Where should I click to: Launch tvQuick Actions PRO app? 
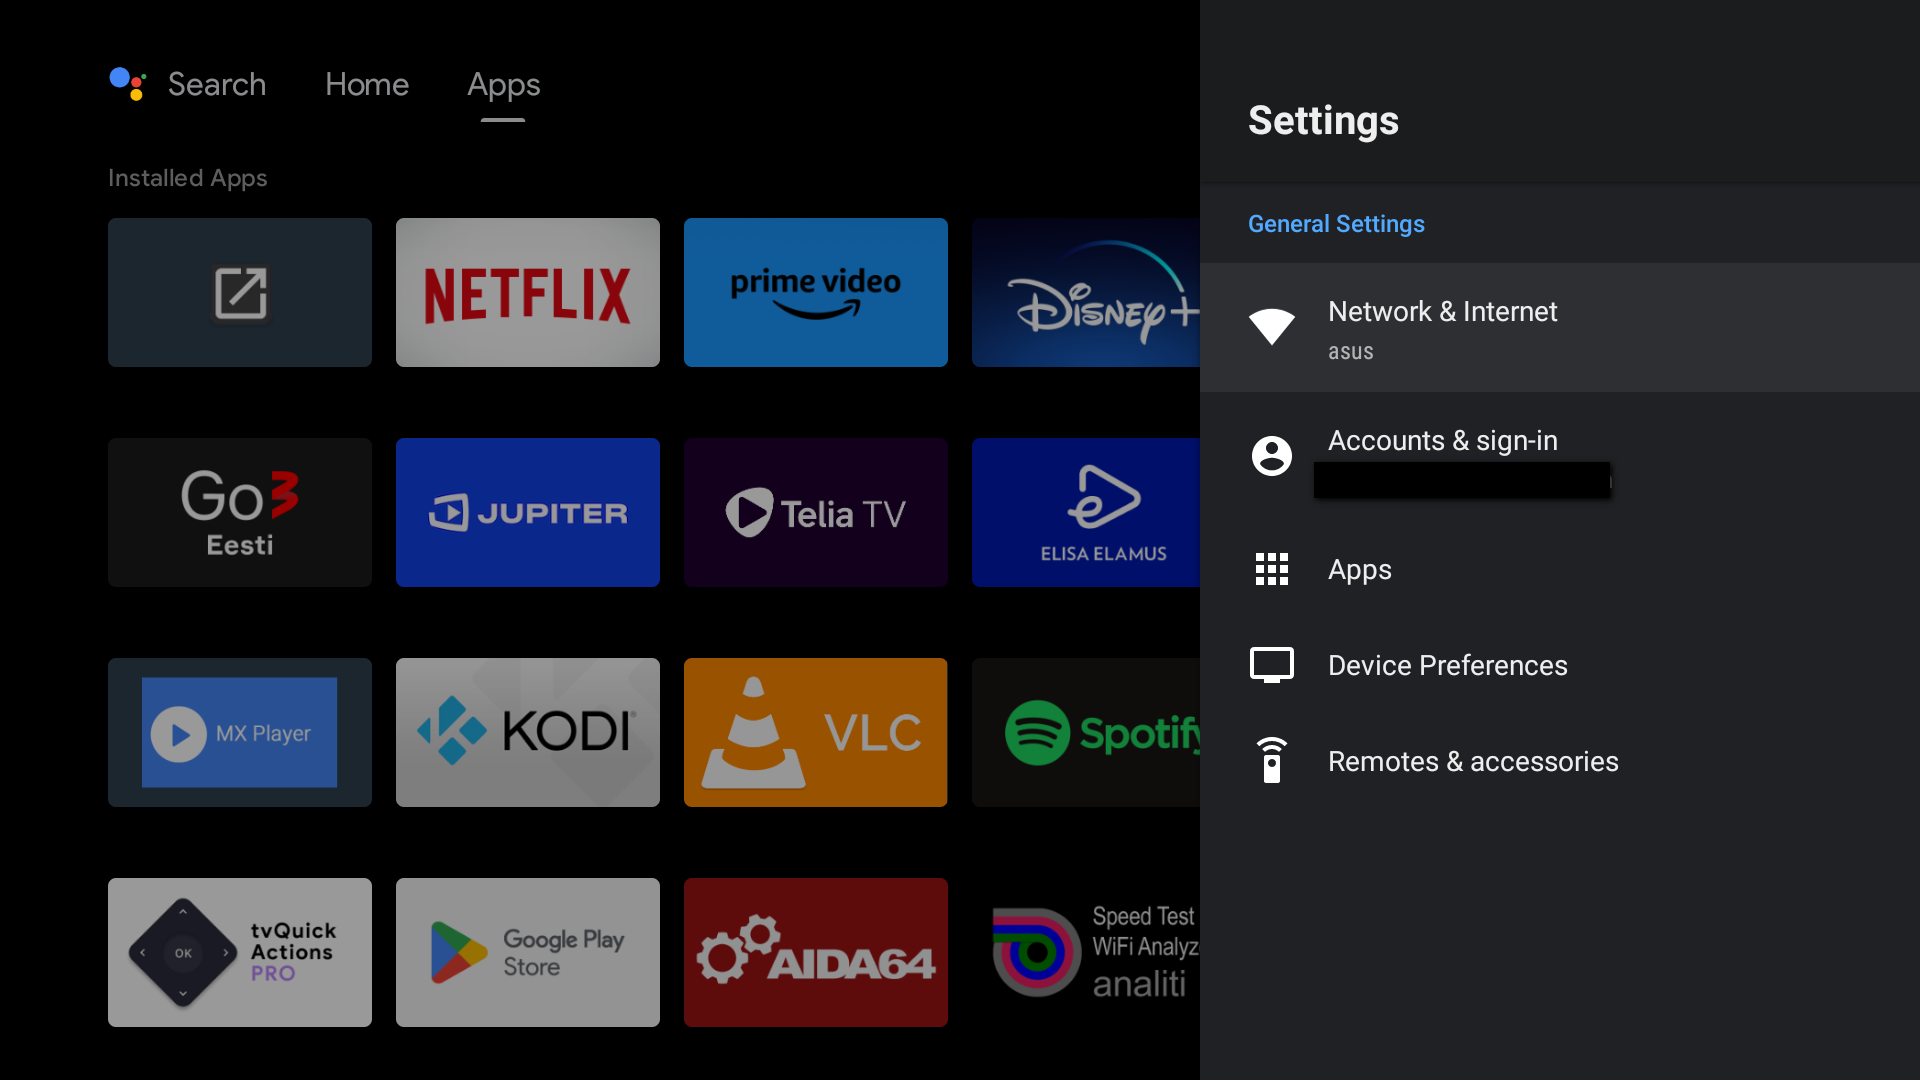(x=240, y=952)
